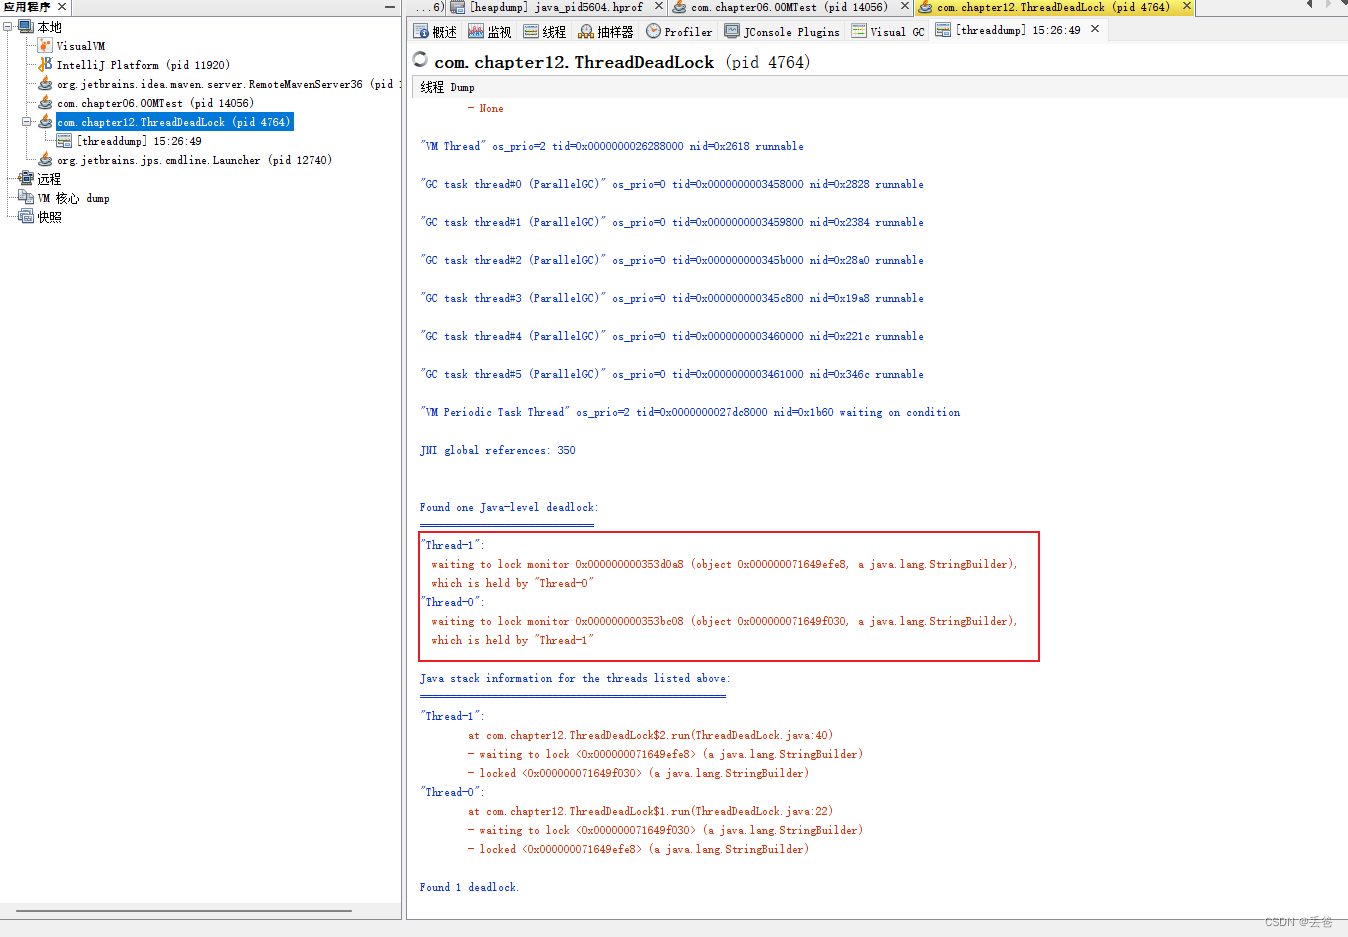Select jps.cmdline.Launcher (pid 12740) node
The width and height of the screenshot is (1348, 937).
[x=194, y=160]
